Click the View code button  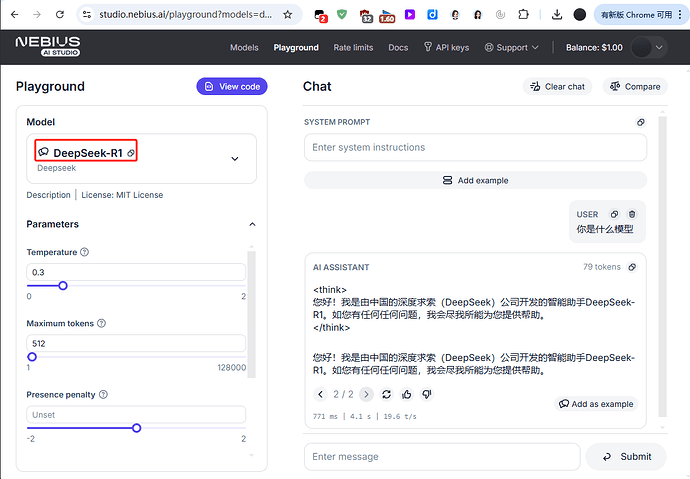(x=232, y=87)
